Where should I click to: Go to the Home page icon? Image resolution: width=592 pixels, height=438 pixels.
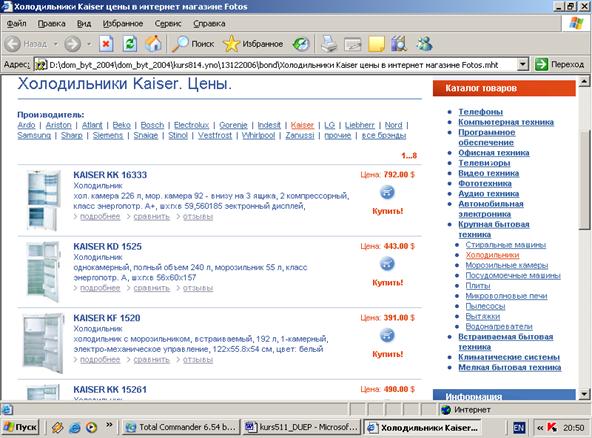[x=153, y=44]
